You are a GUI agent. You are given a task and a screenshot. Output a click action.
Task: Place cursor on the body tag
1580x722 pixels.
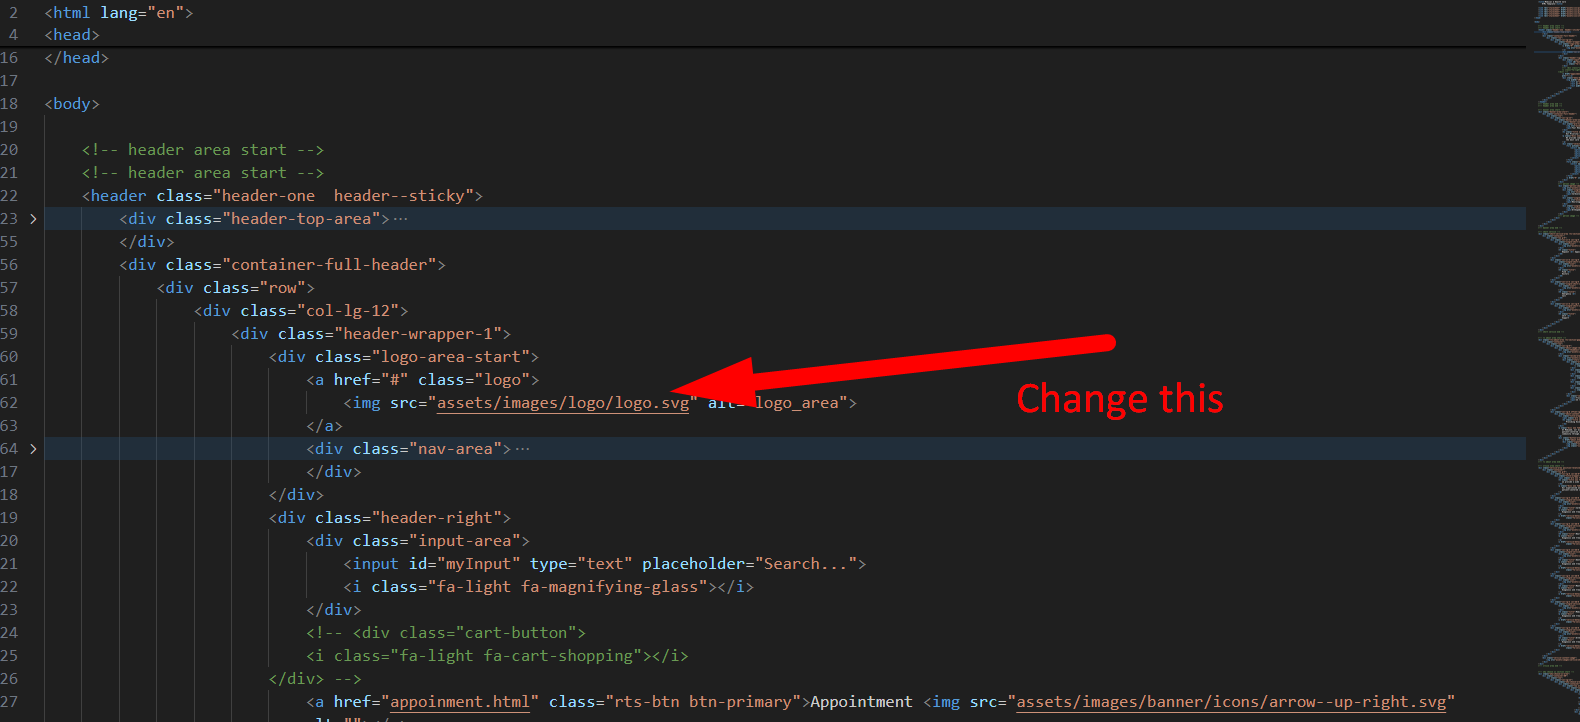click(x=71, y=104)
